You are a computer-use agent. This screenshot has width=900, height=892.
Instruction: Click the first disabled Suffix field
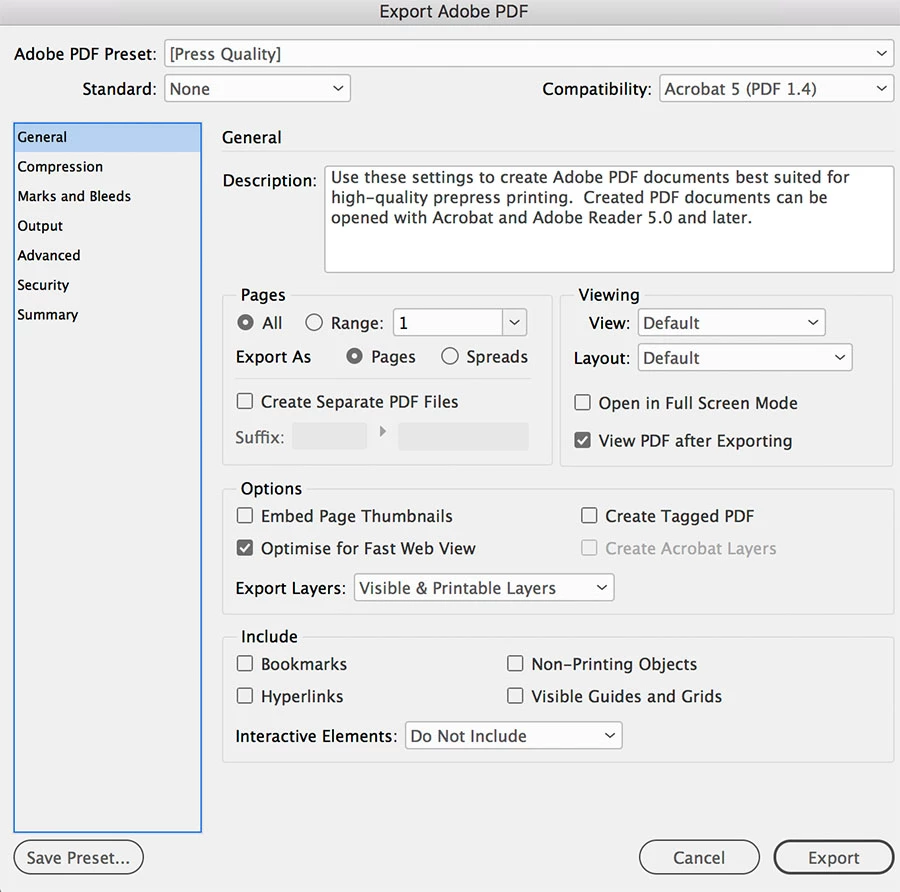[x=329, y=436]
